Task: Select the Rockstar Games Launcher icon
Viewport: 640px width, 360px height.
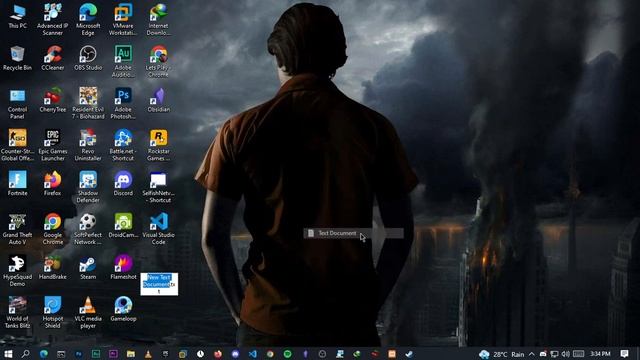Action: 158,145
